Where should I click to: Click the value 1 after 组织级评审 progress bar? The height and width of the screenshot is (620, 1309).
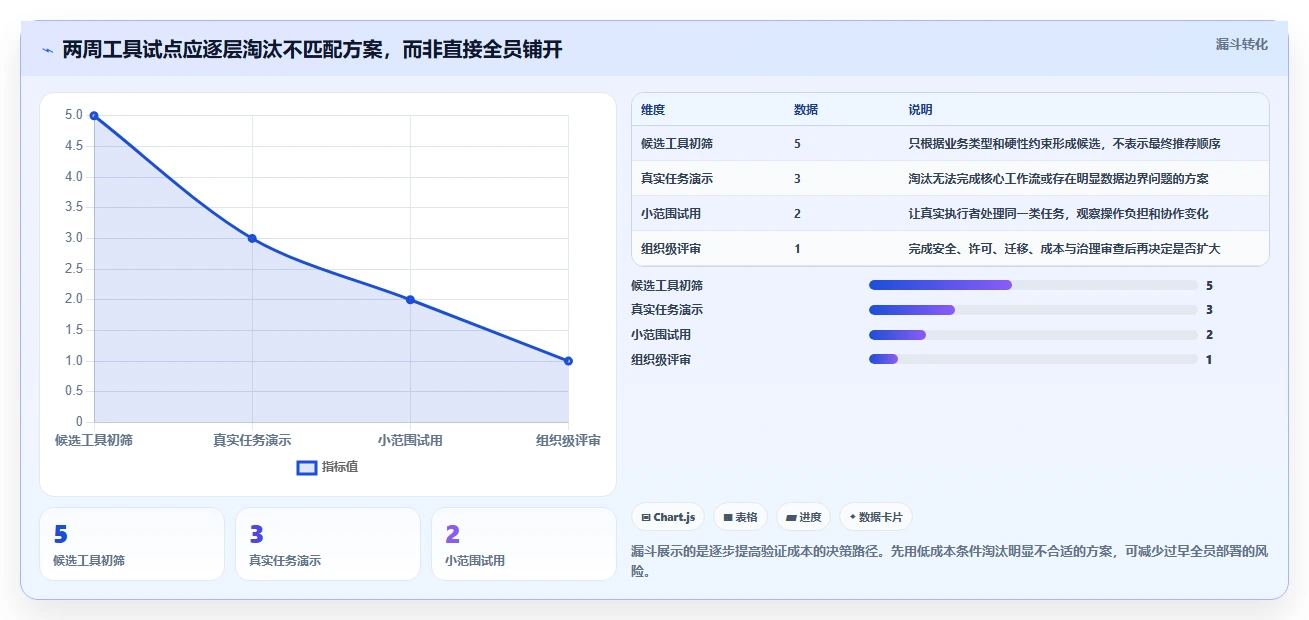pyautogui.click(x=1209, y=359)
